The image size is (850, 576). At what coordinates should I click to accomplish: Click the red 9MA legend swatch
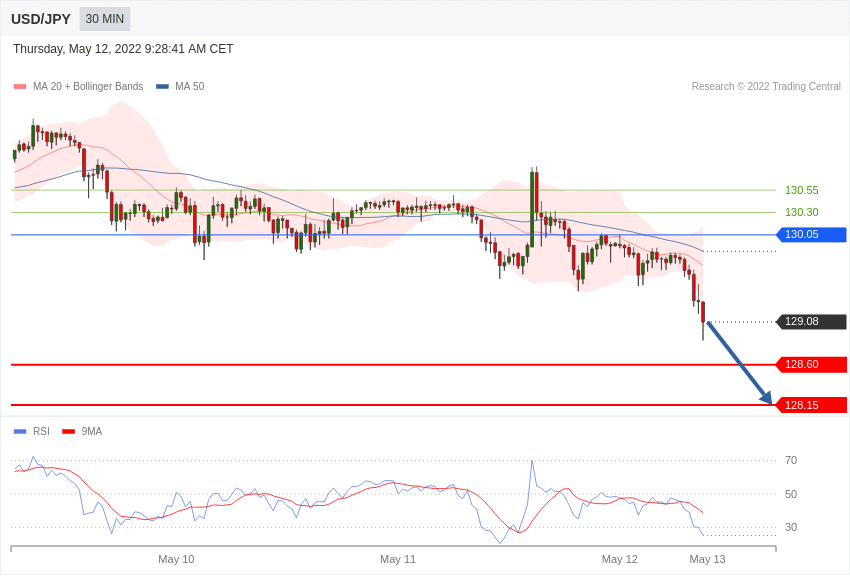[68, 431]
